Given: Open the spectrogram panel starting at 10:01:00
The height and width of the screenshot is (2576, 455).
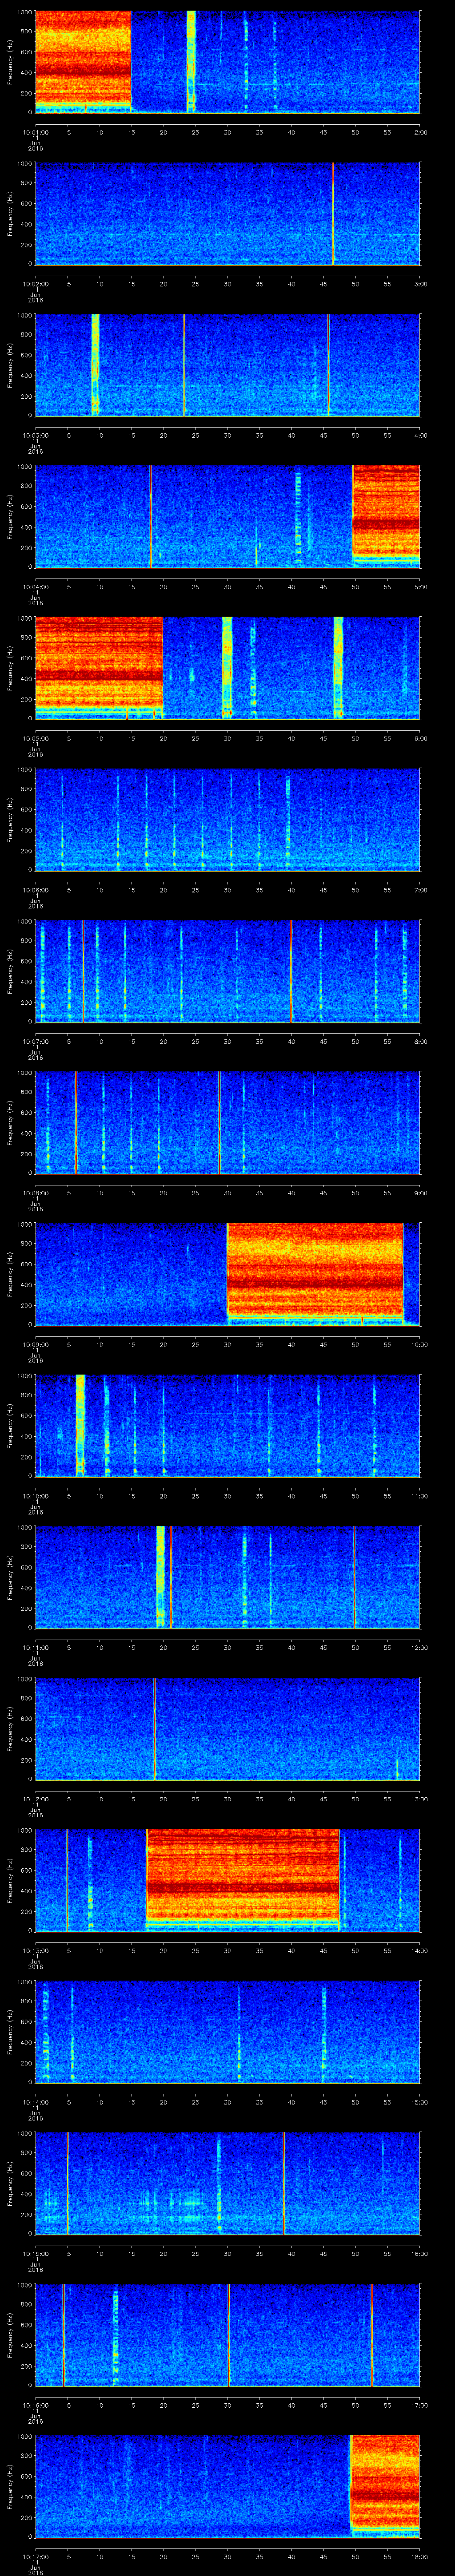Looking at the screenshot, I should 227,62.
